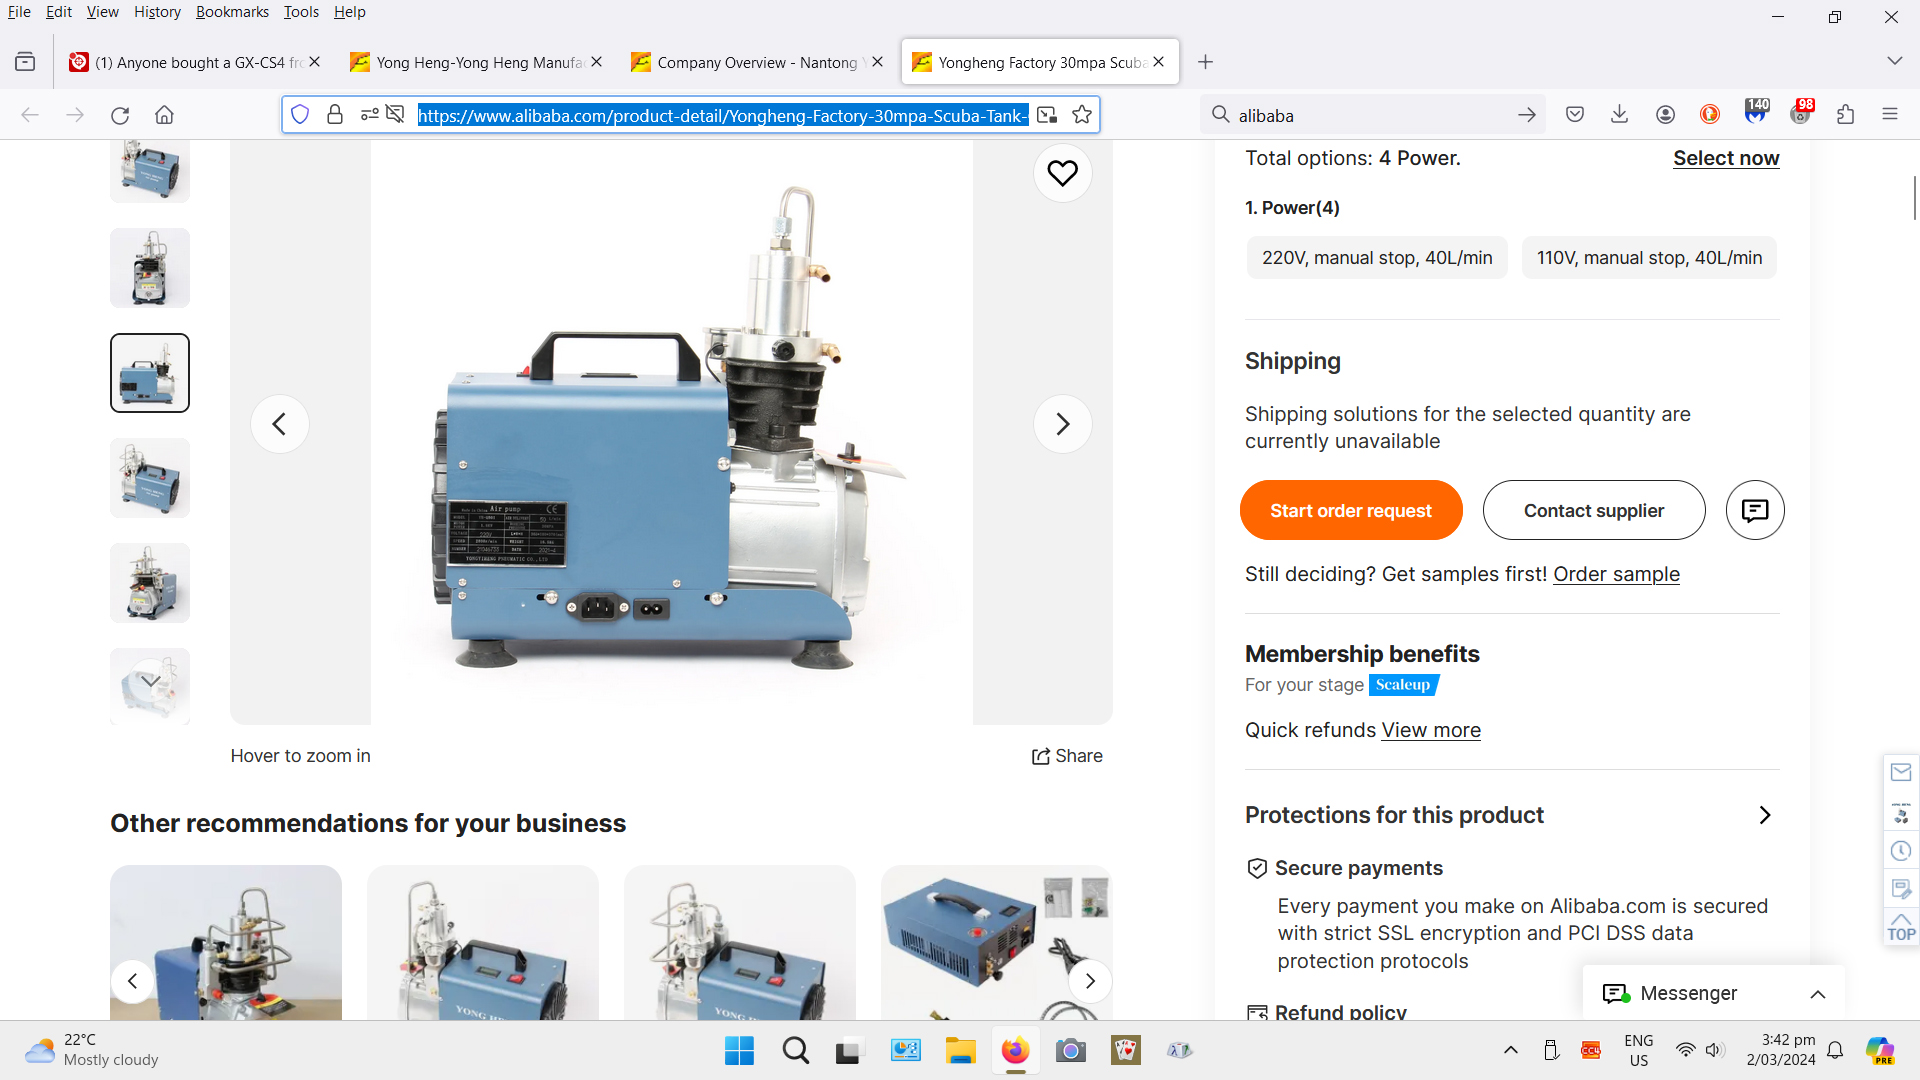The height and width of the screenshot is (1080, 1920).
Task: Open the File menu
Action: tap(19, 12)
